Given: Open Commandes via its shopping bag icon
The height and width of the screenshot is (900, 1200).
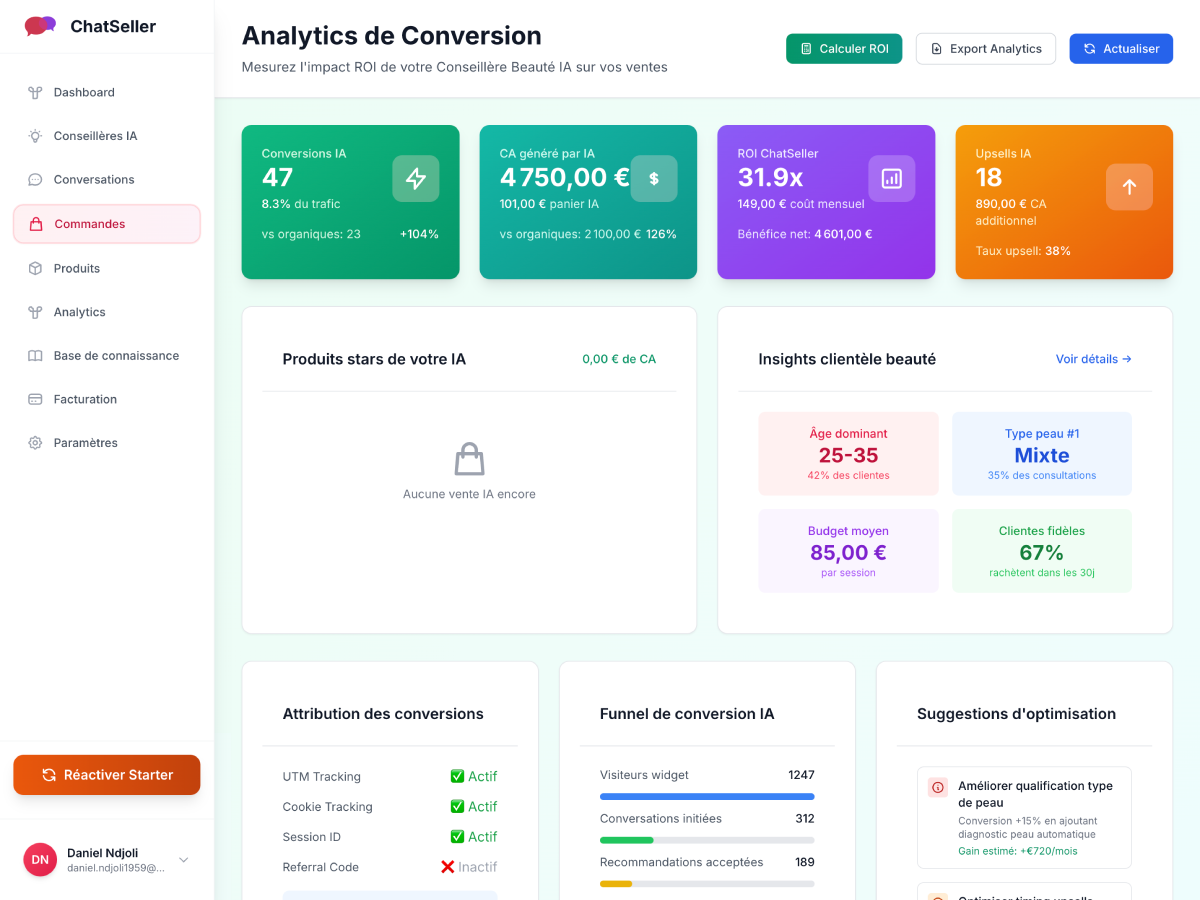Looking at the screenshot, I should (33, 223).
